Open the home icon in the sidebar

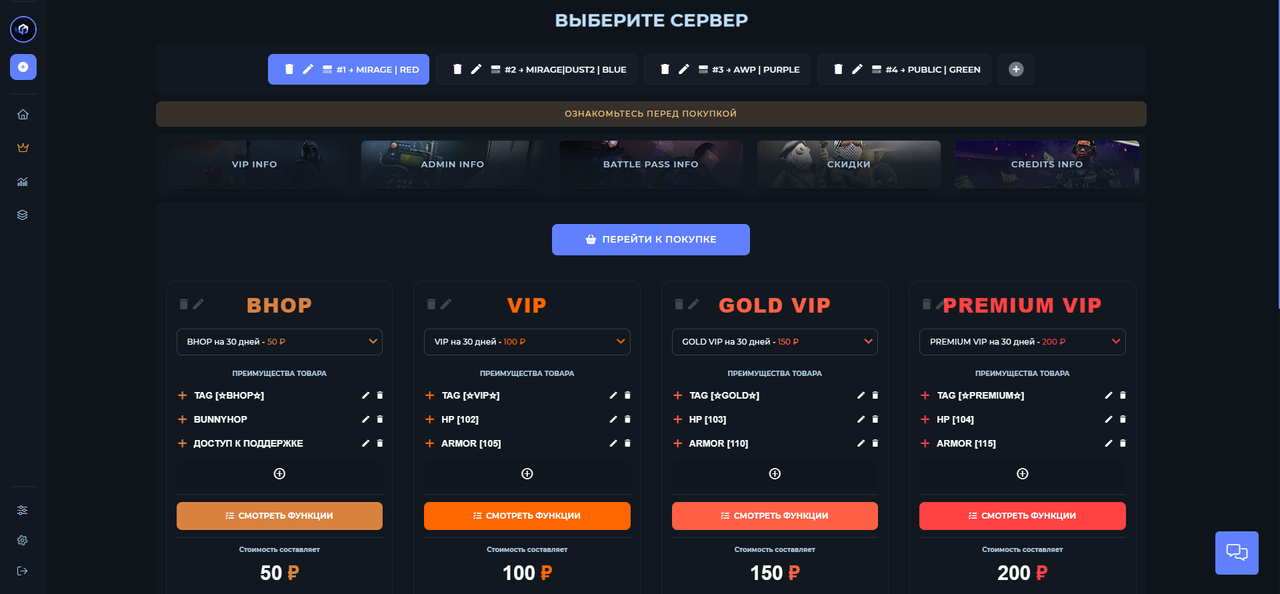pos(23,114)
